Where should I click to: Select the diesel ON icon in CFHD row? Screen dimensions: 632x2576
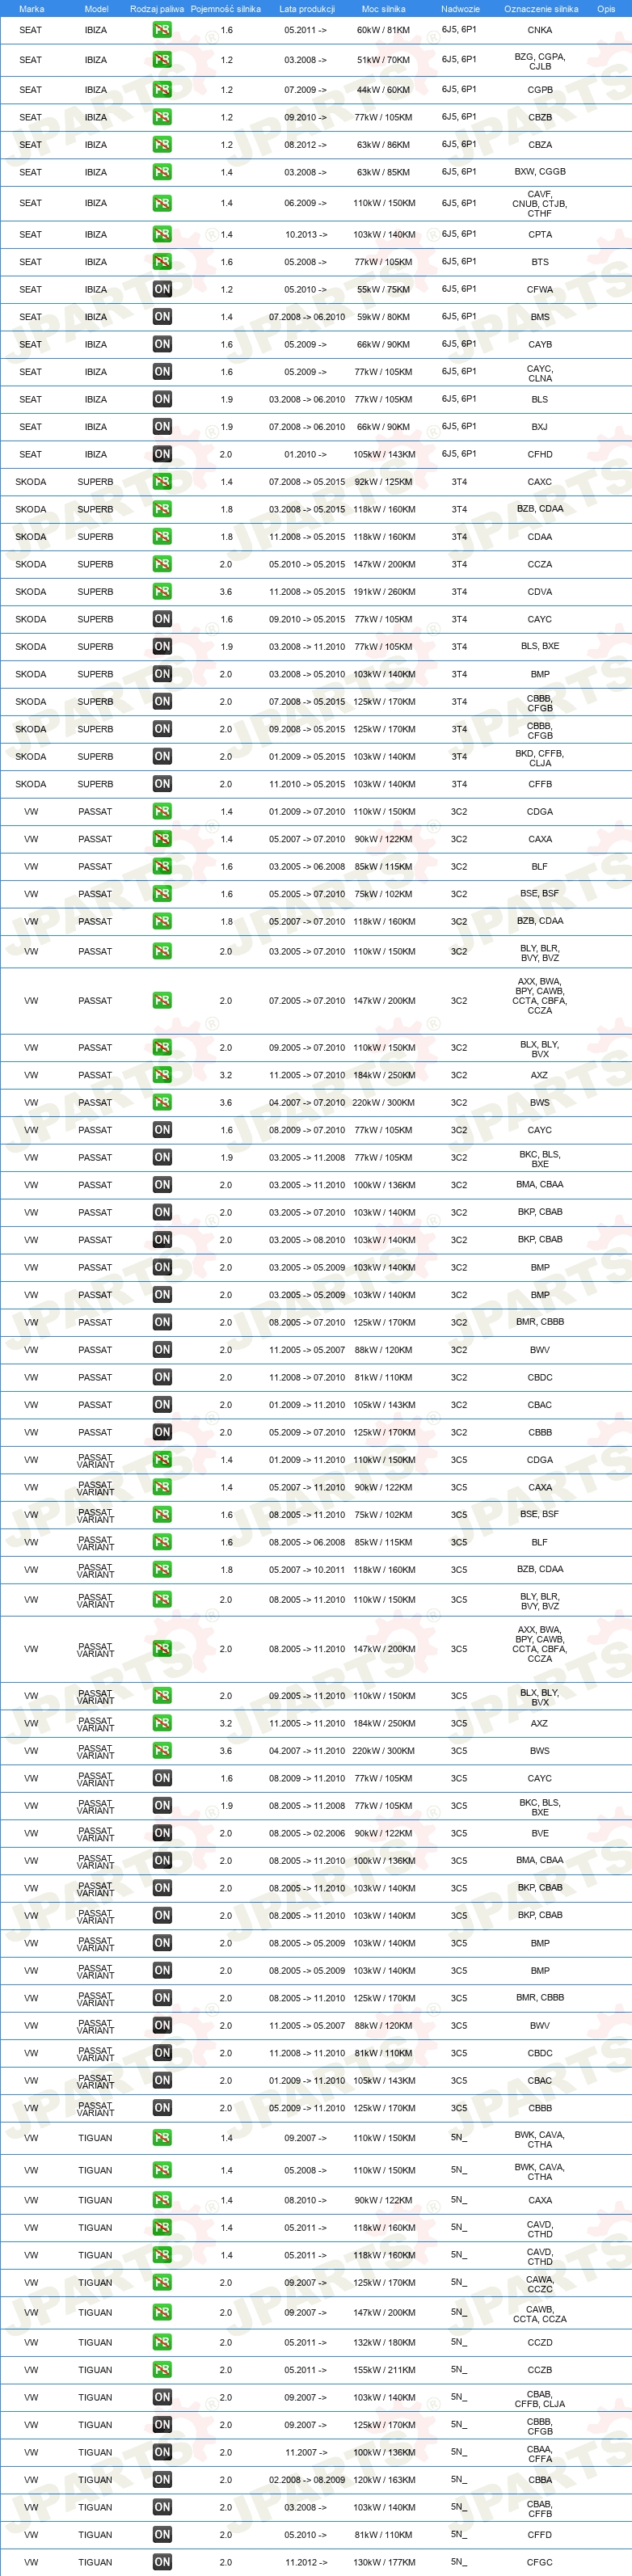pos(162,455)
